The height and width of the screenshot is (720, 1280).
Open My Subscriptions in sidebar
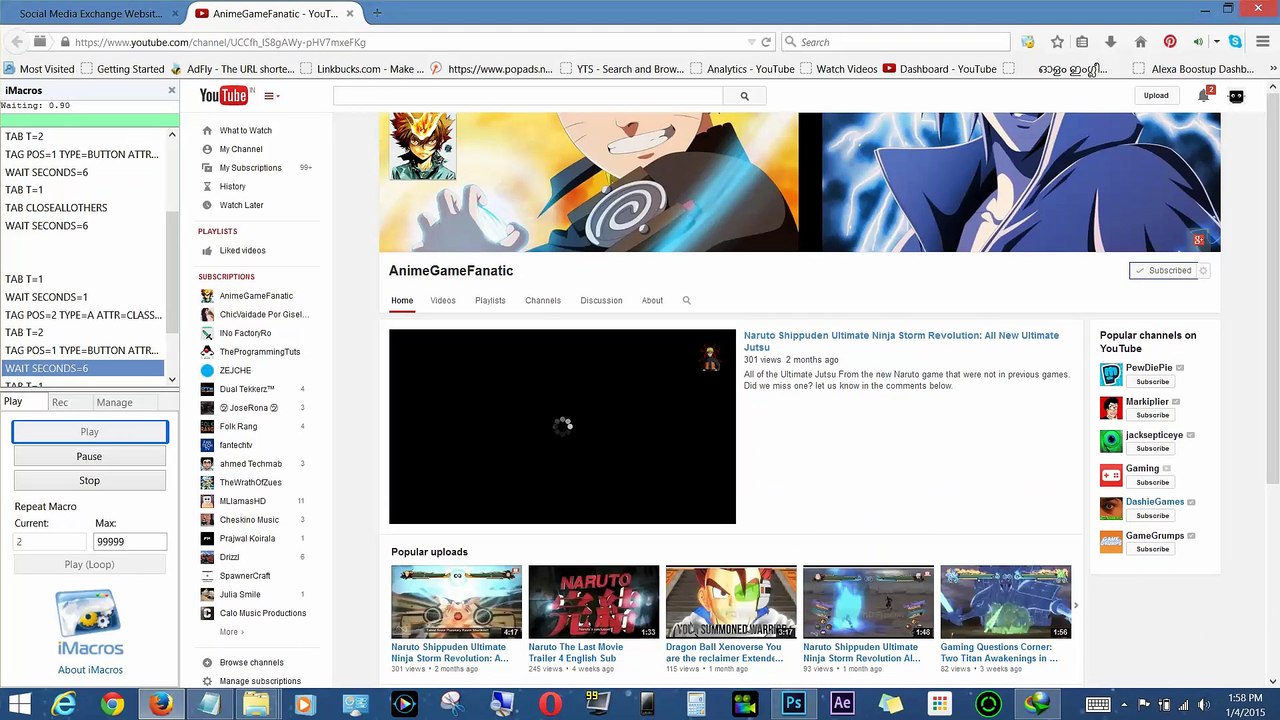coord(250,168)
